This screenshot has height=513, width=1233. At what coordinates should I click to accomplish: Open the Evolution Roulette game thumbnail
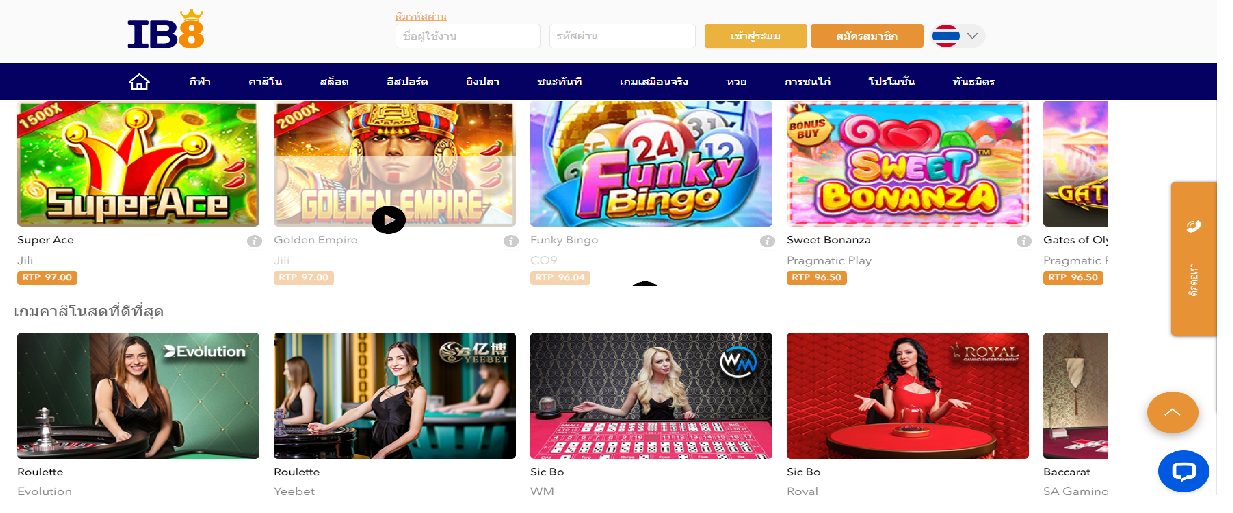click(x=138, y=396)
